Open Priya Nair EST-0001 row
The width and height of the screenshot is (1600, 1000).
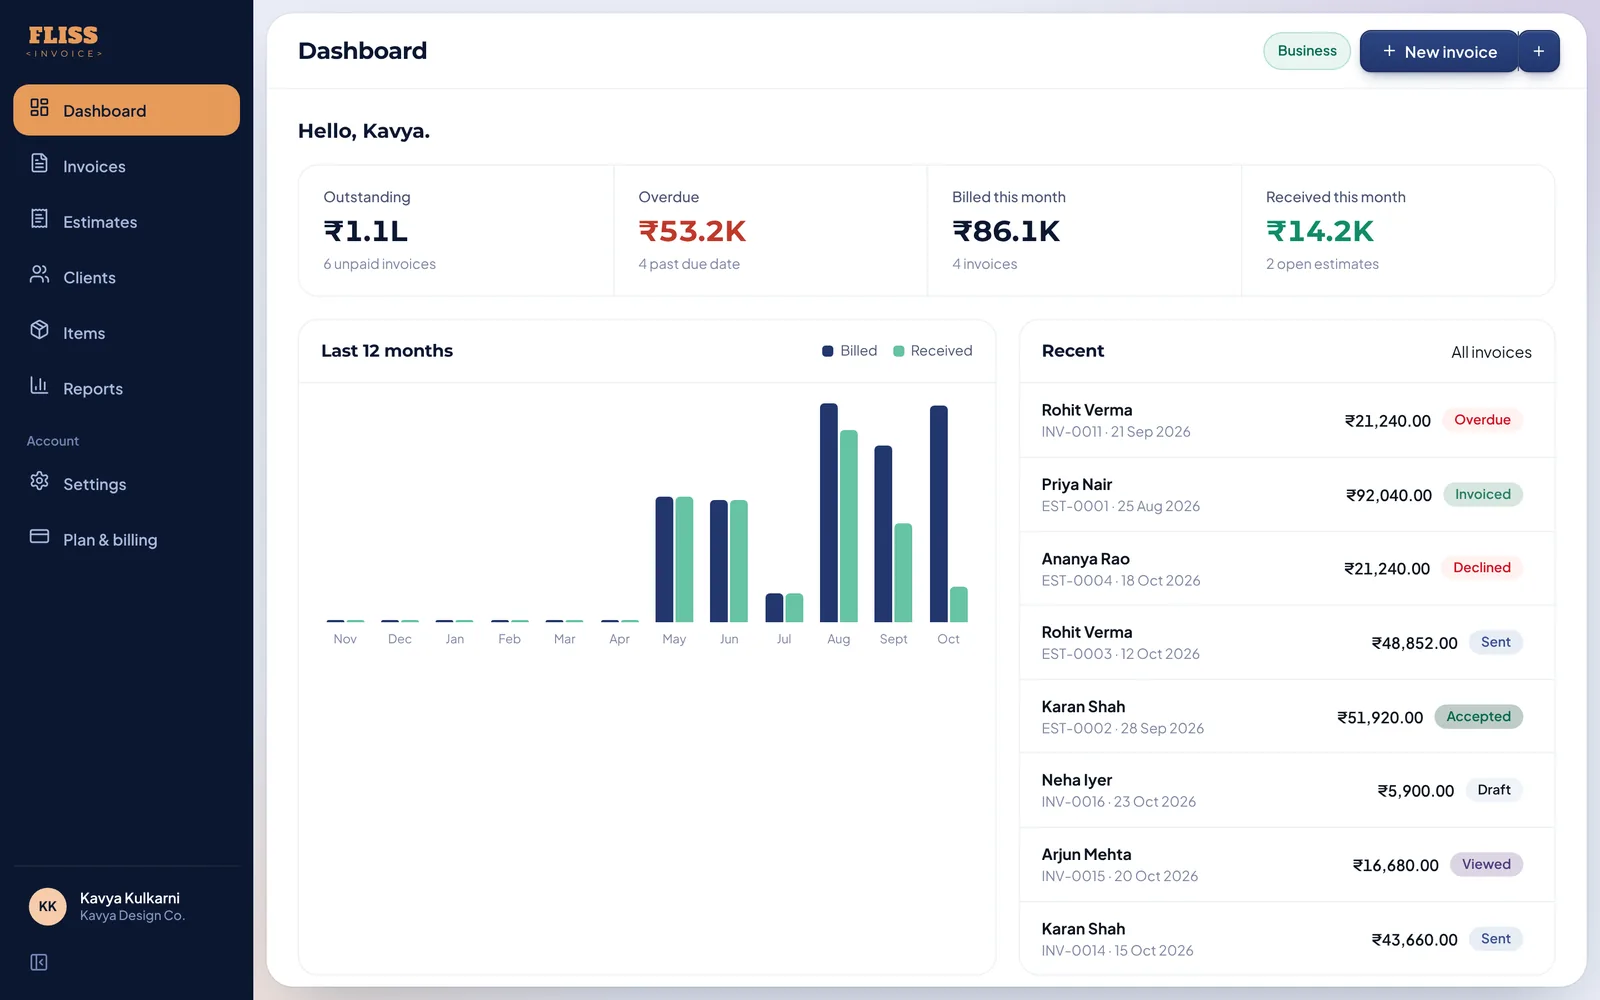click(x=1287, y=494)
